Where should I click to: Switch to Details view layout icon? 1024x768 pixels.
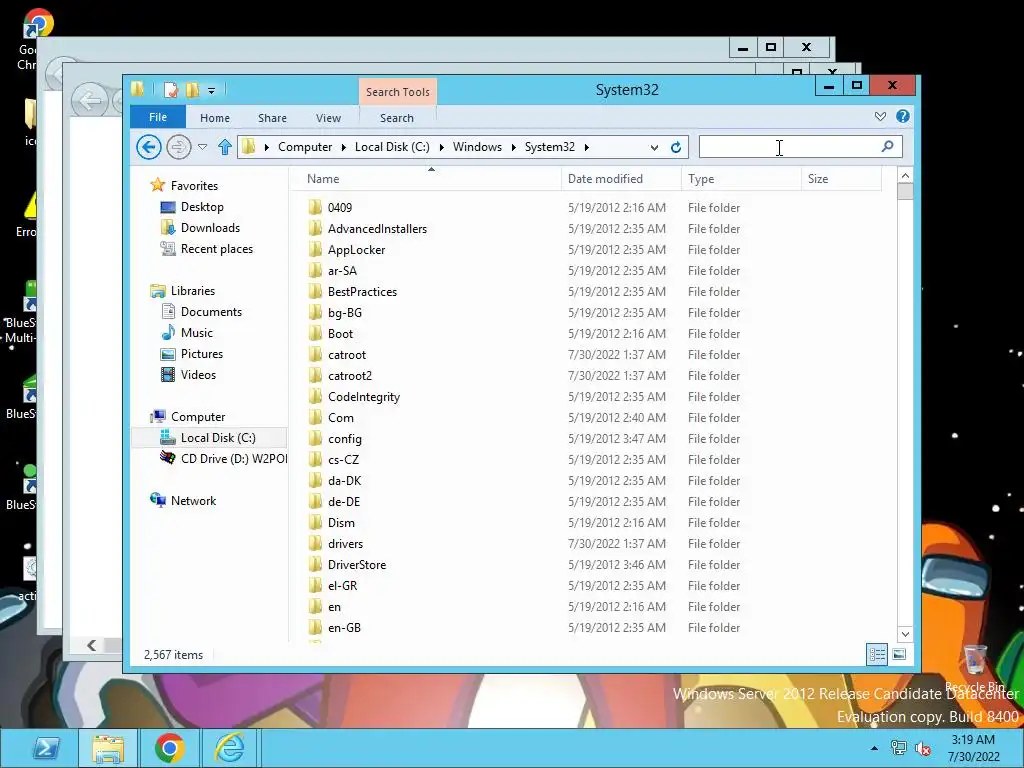click(876, 654)
